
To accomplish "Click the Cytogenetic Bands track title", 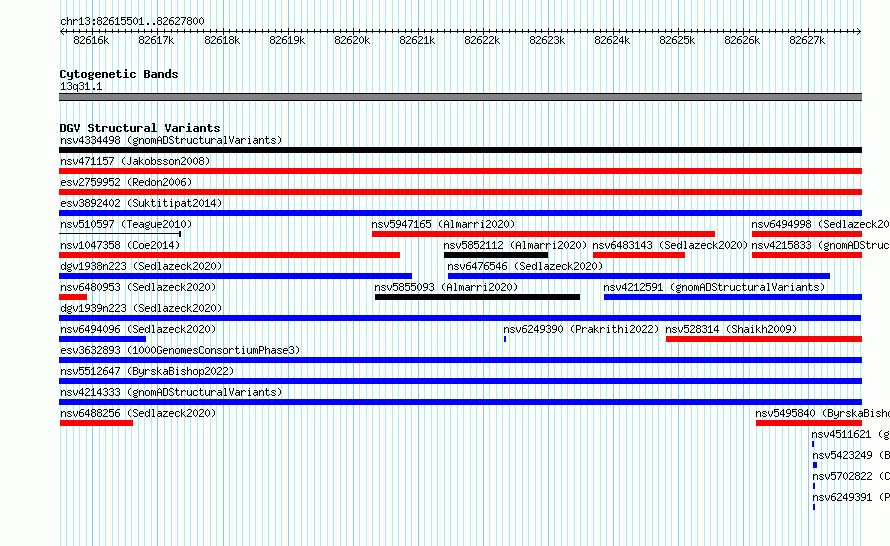I will point(119,74).
